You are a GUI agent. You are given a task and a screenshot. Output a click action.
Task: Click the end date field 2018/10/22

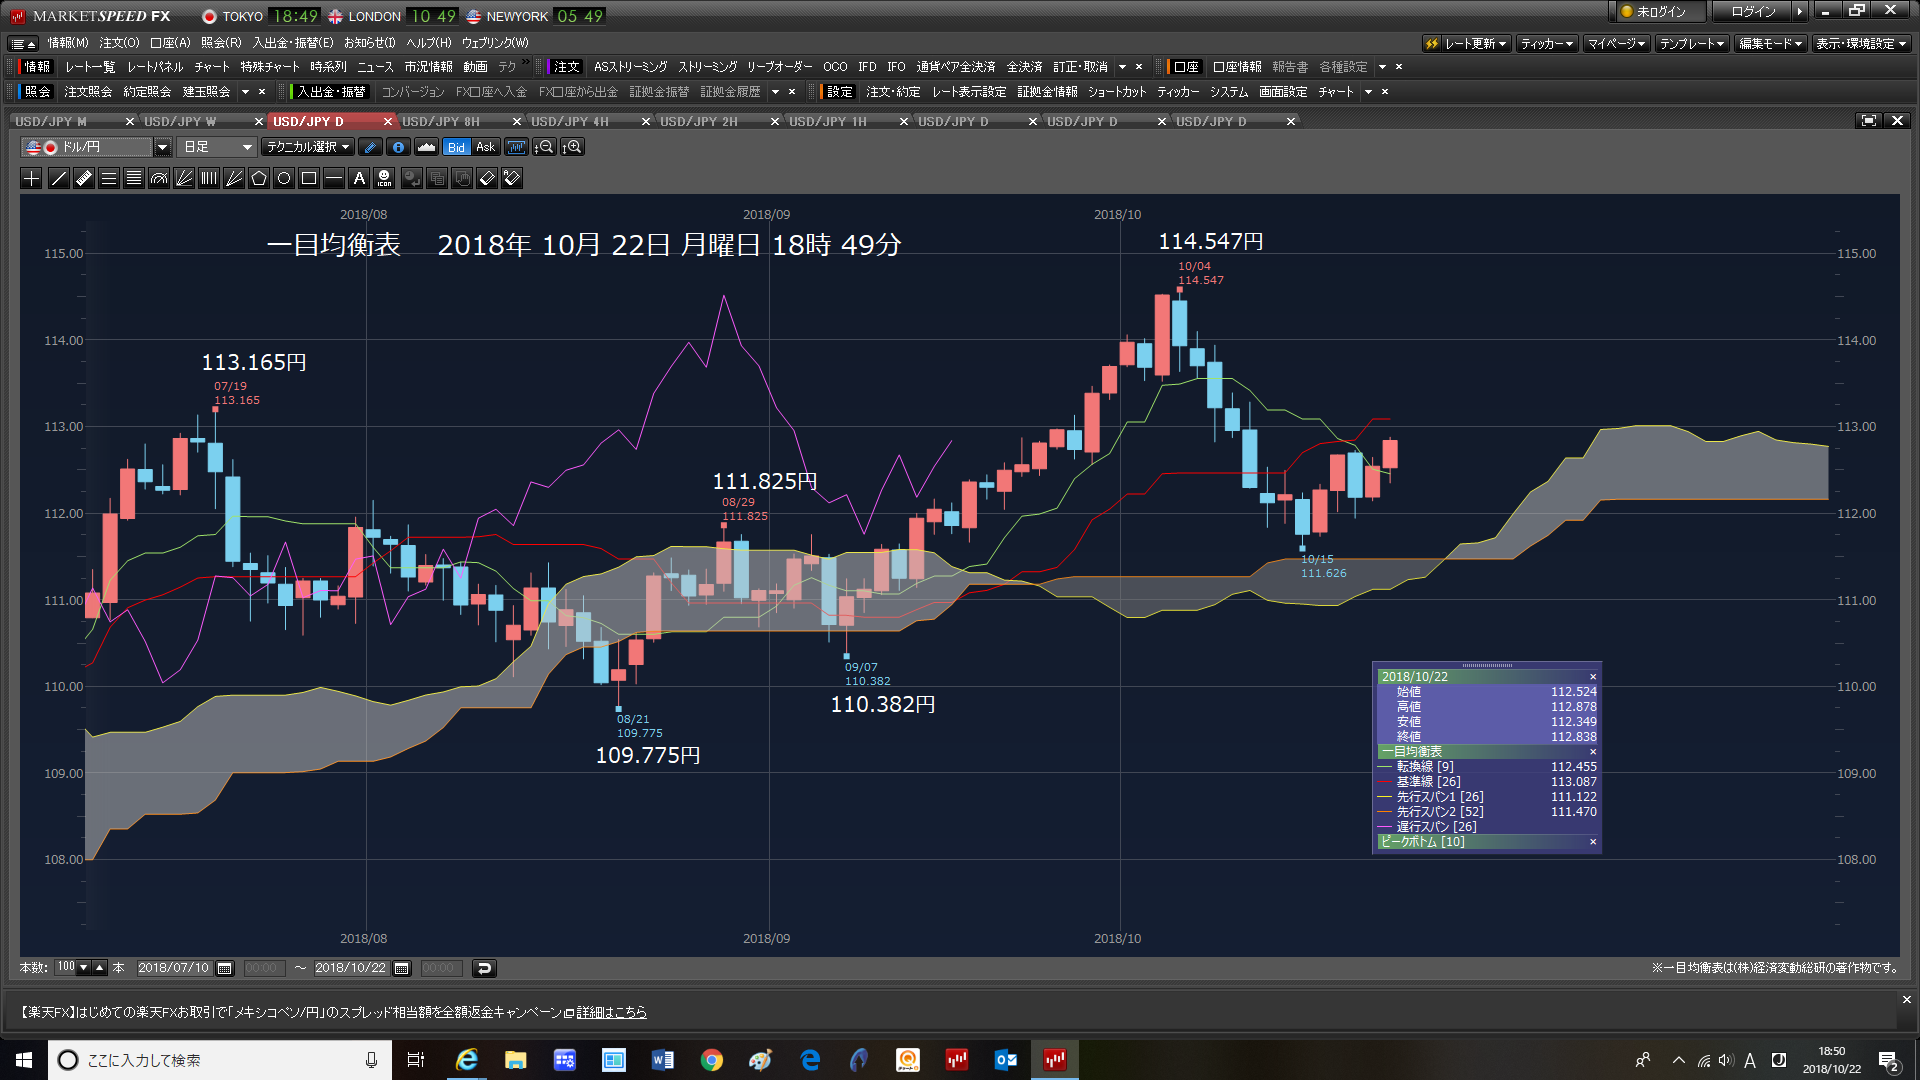pos(351,968)
